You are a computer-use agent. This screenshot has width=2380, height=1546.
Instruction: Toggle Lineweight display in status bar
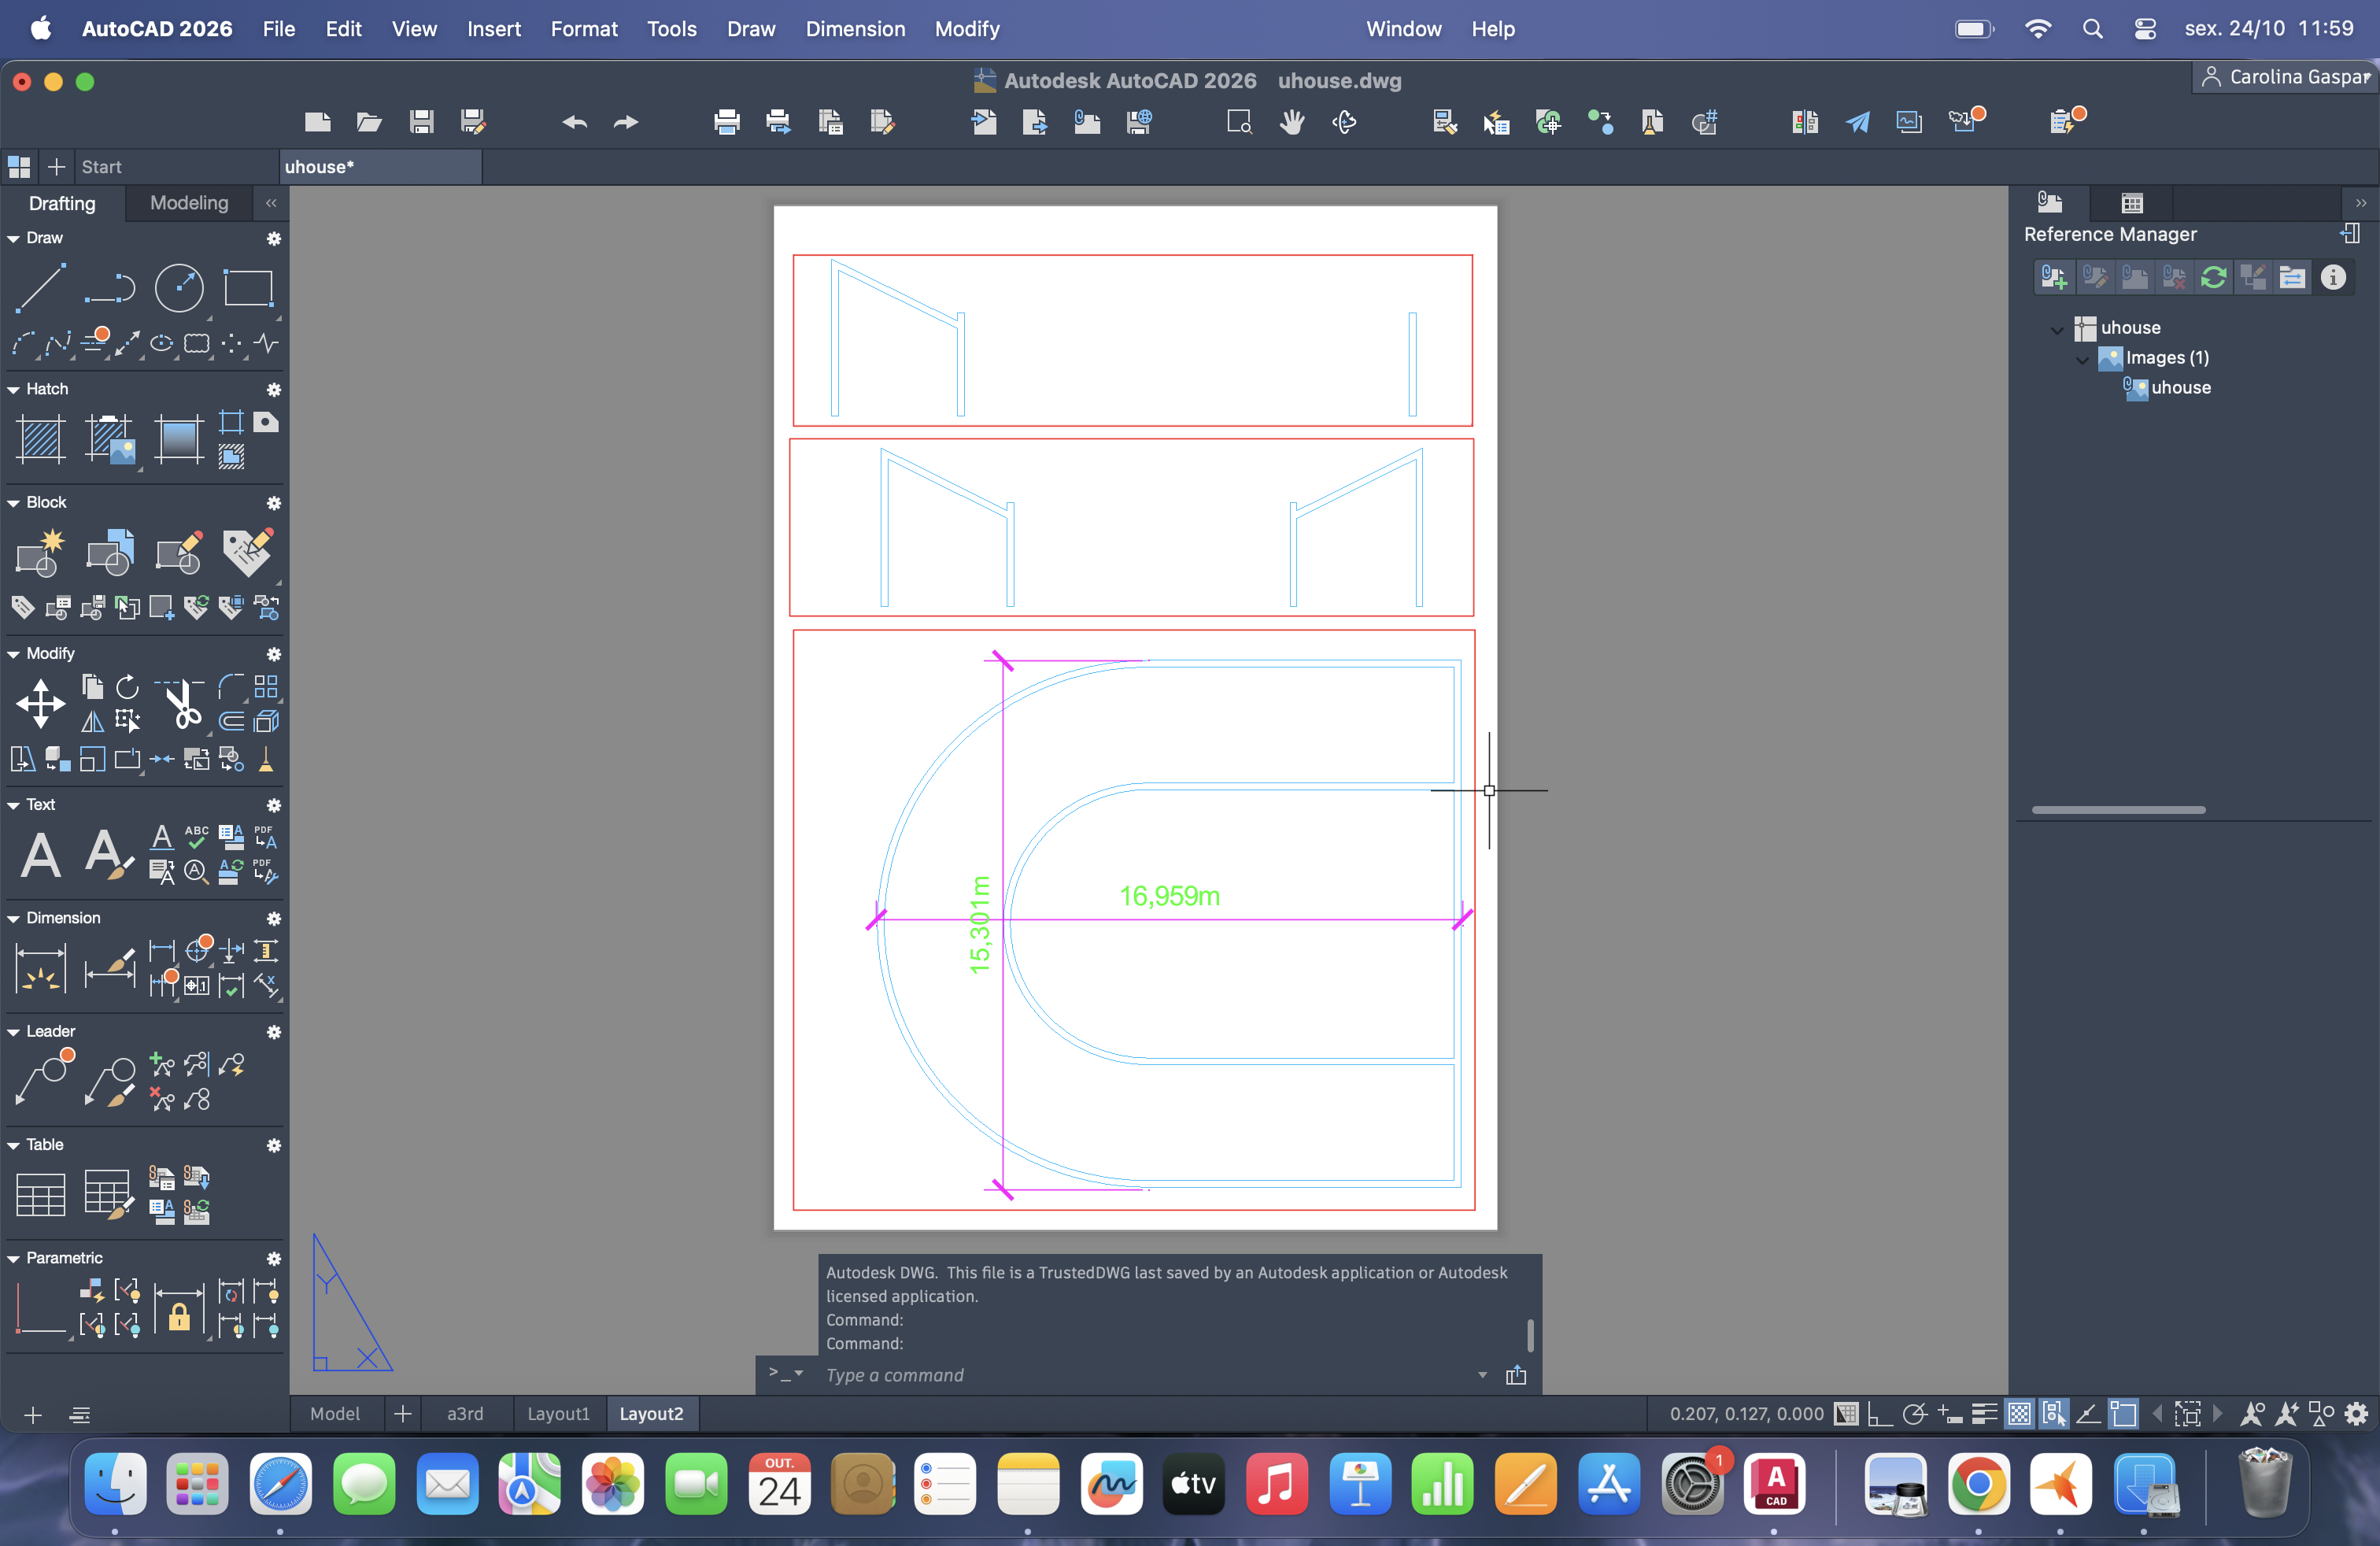pyautogui.click(x=1984, y=1414)
